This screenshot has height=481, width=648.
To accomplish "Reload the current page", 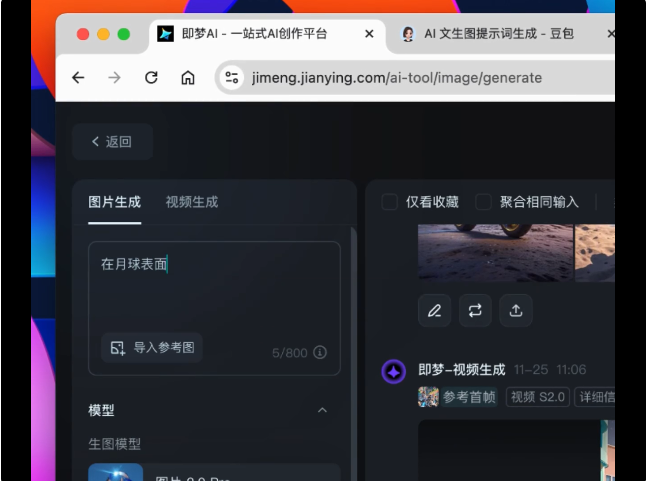I will click(x=151, y=78).
